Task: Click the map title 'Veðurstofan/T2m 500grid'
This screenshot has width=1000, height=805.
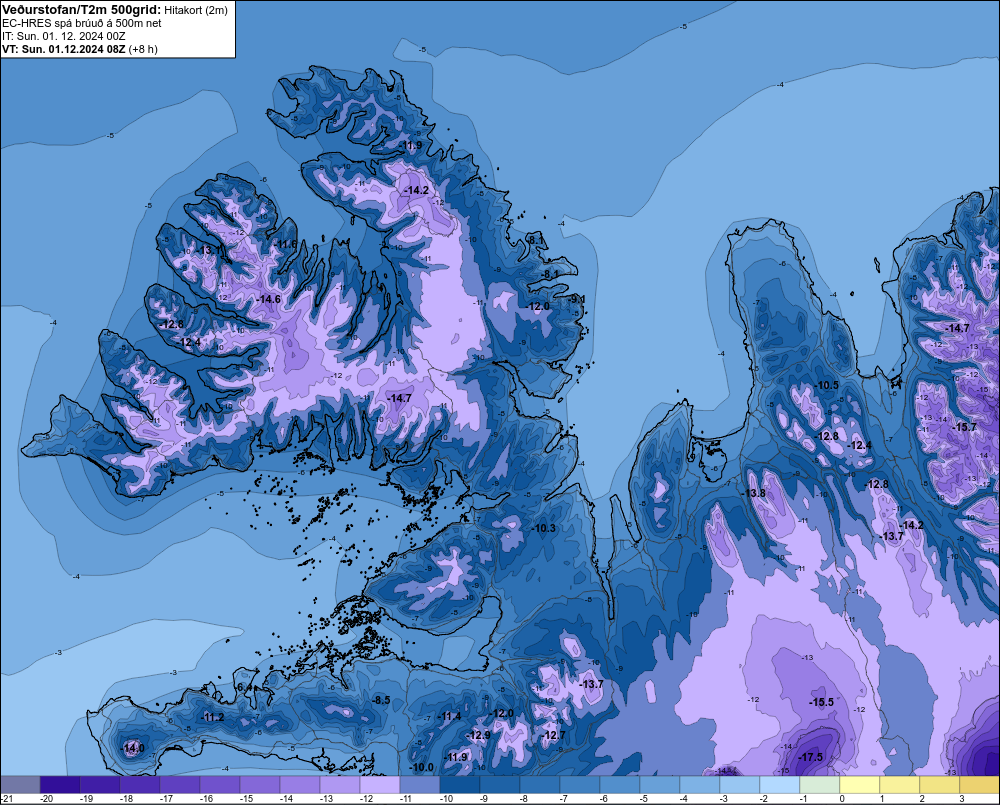Action: (x=80, y=10)
